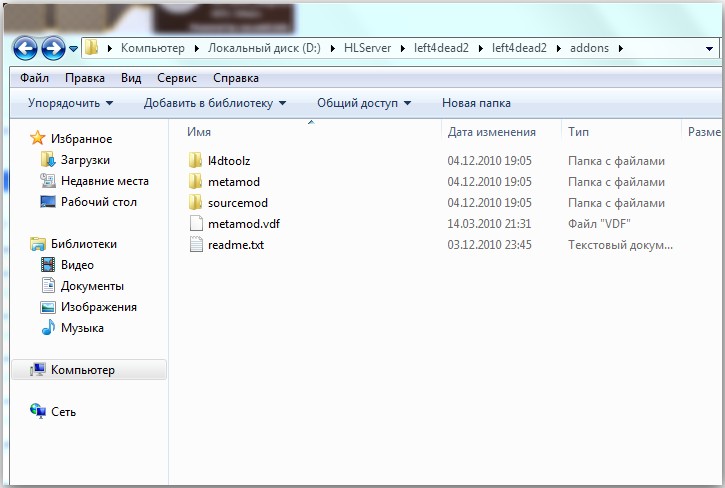
Task: Open the Файл menu
Action: (x=34, y=78)
